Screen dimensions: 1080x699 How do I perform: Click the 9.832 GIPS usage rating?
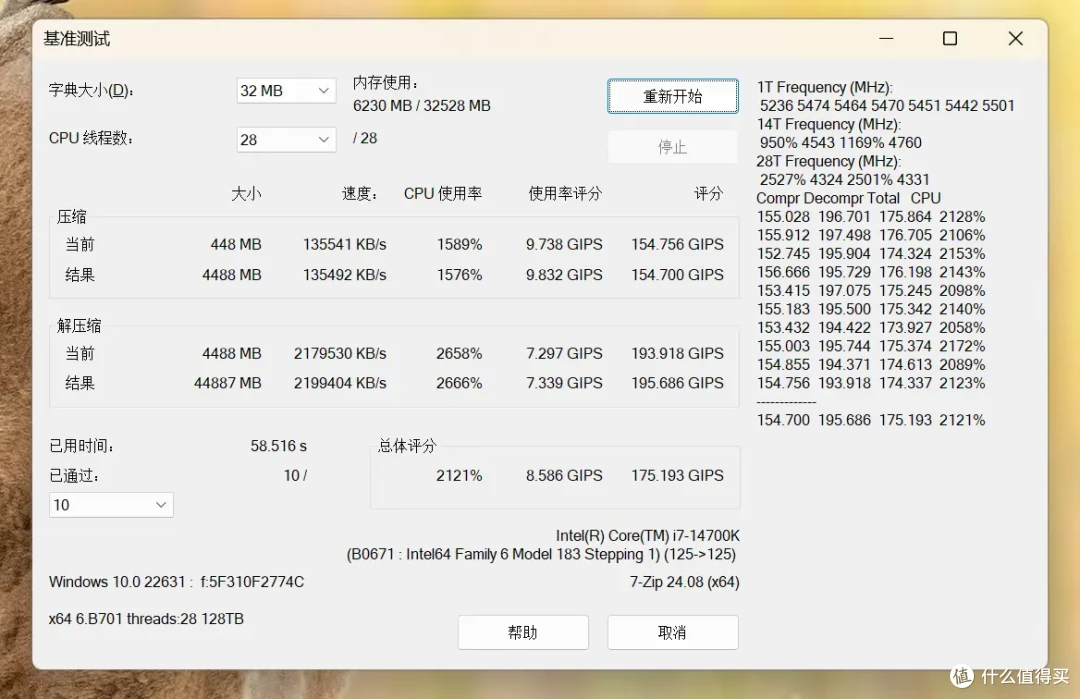[x=564, y=275]
